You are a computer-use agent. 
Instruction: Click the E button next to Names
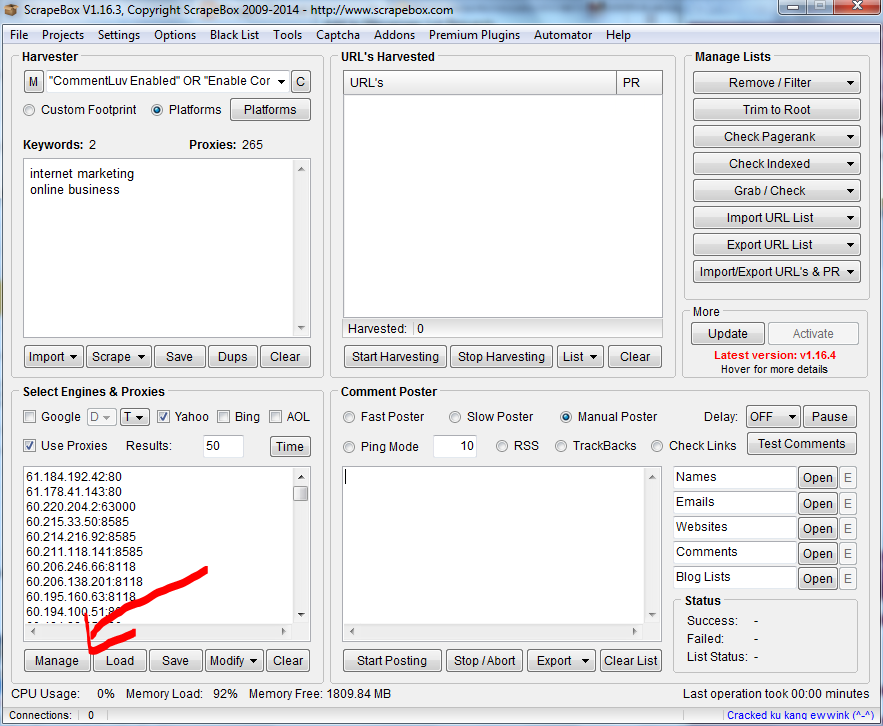click(848, 478)
